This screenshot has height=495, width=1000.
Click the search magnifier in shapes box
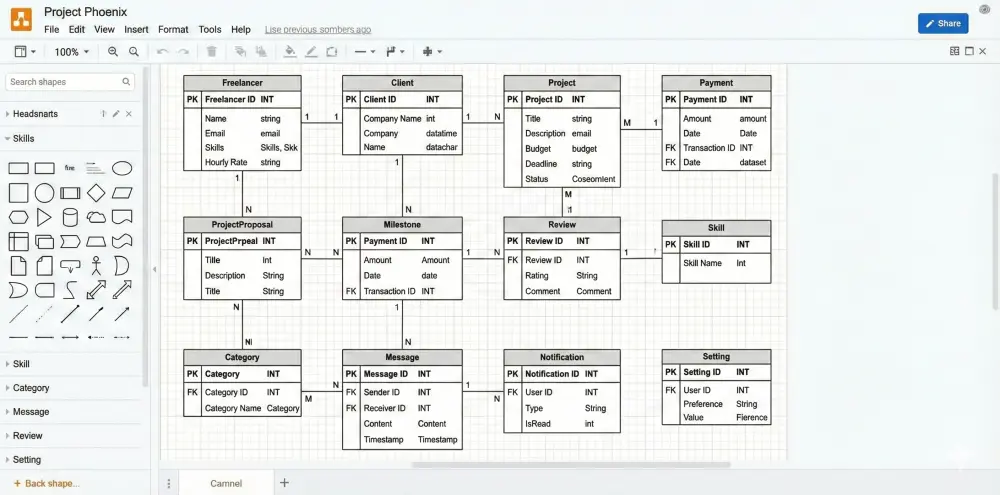tap(126, 82)
